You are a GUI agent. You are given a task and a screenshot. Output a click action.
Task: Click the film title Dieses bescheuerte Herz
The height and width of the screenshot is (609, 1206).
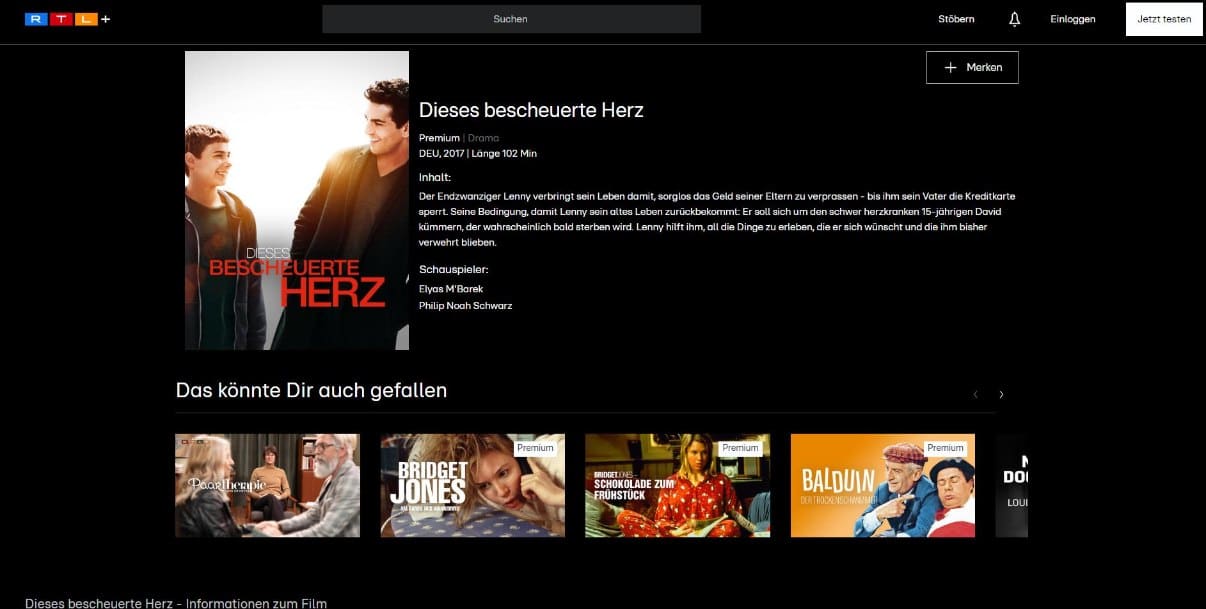point(531,110)
